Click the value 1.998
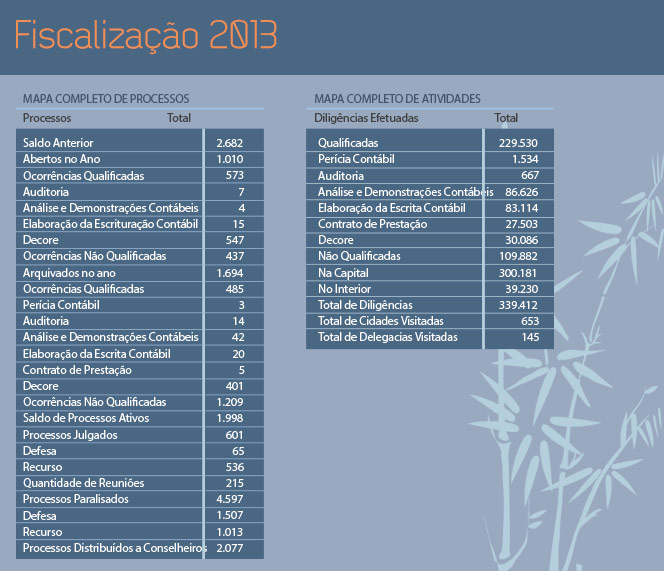Viewport: 664px width, 571px height. (230, 418)
